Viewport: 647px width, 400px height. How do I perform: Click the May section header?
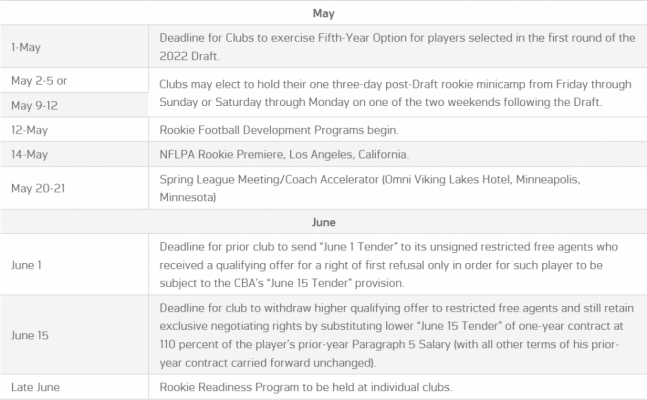pos(324,13)
